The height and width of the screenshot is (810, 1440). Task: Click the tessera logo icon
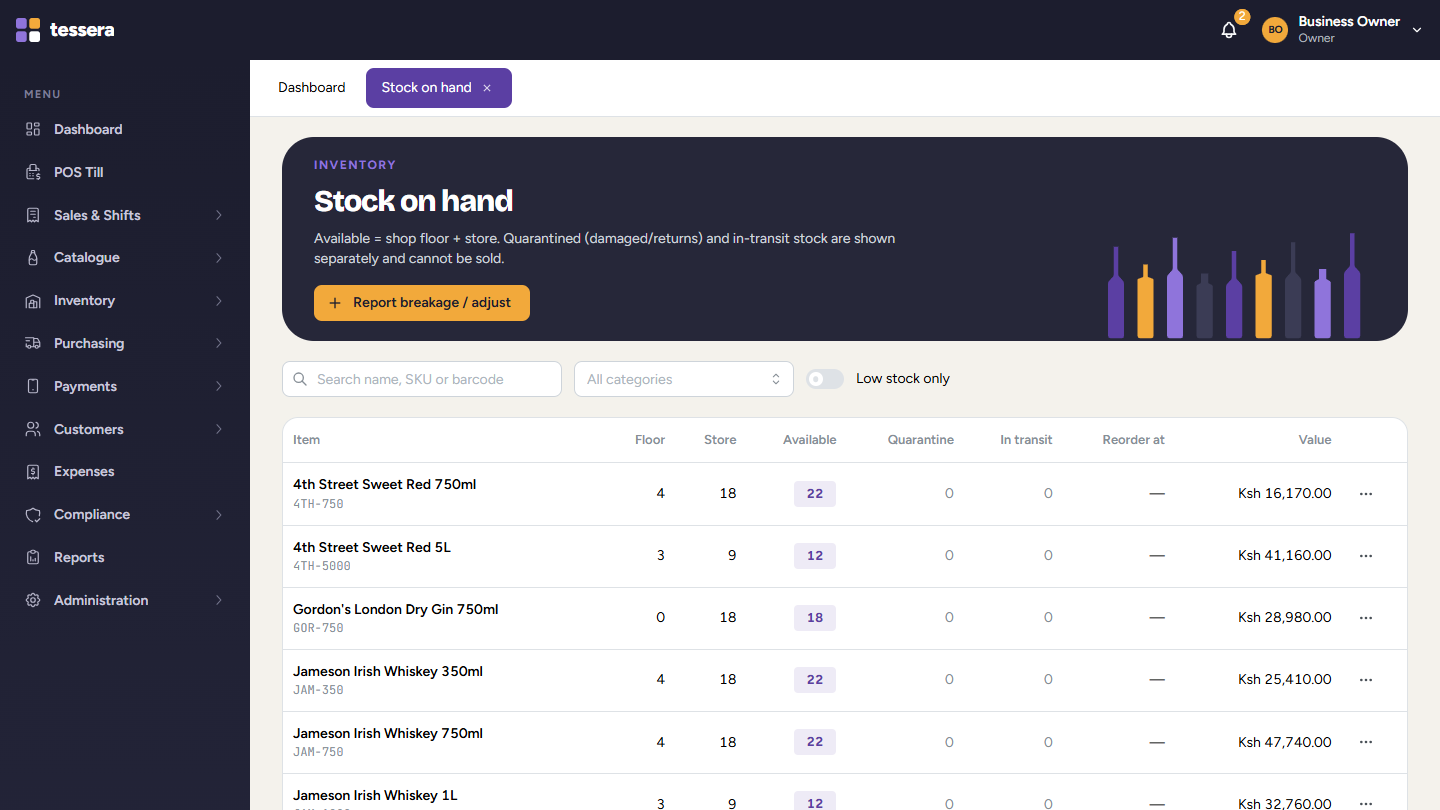28,30
